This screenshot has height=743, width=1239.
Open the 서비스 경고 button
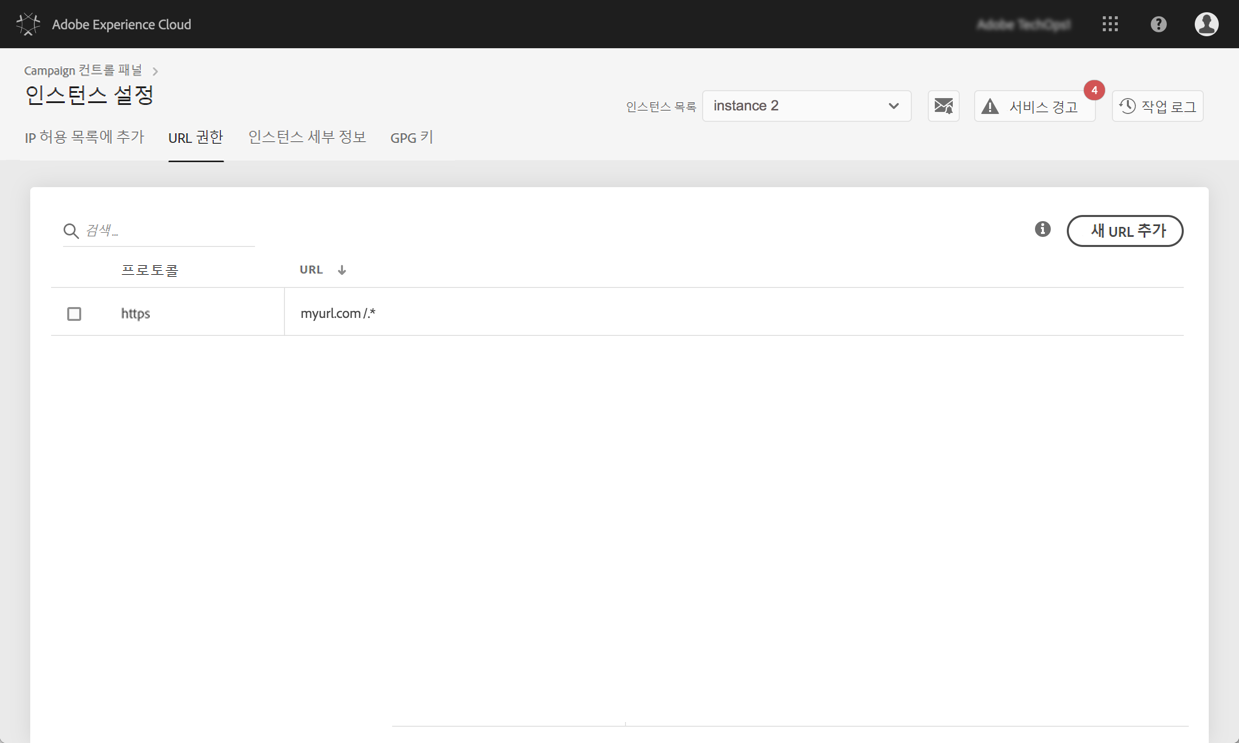[x=1034, y=106]
